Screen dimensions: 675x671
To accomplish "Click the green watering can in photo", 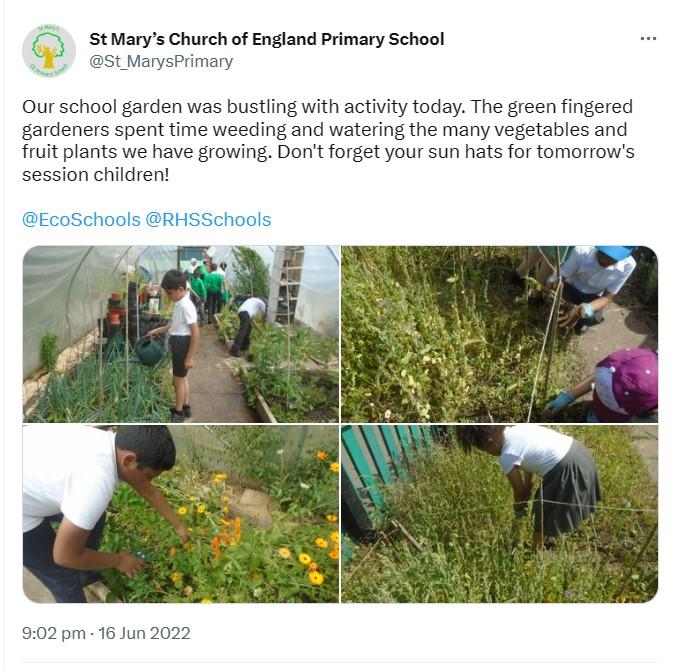I will 151,350.
